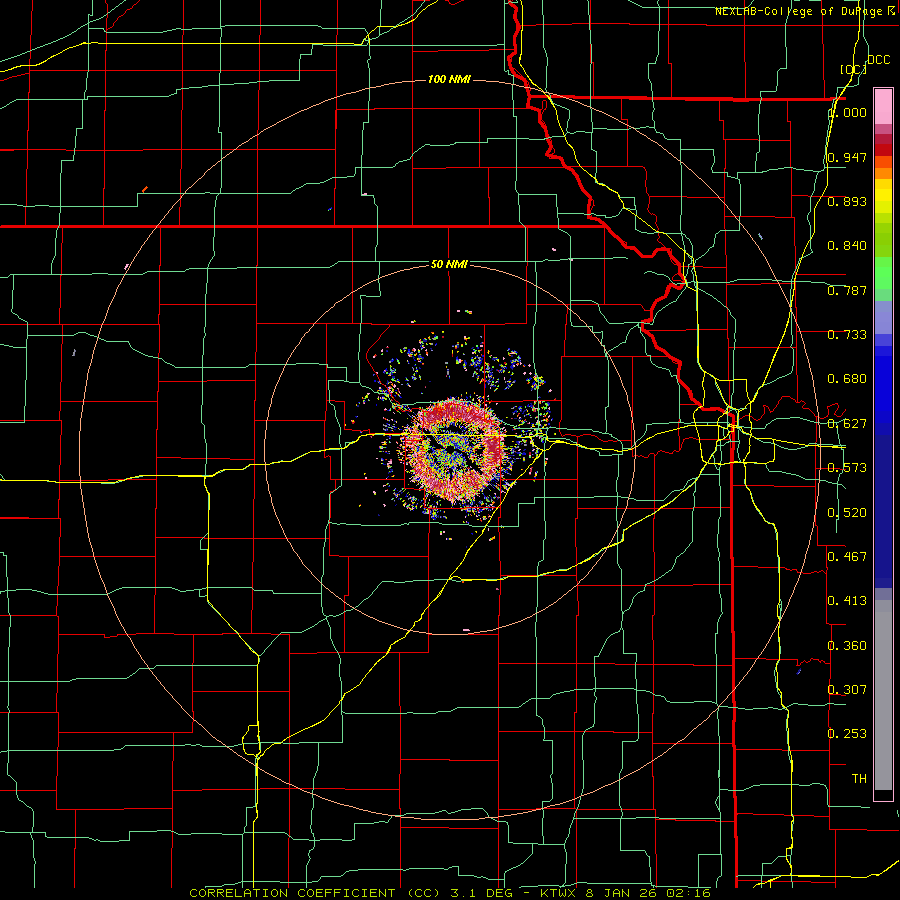Click the [CC] unit label
This screenshot has width=900, height=900.
click(853, 69)
